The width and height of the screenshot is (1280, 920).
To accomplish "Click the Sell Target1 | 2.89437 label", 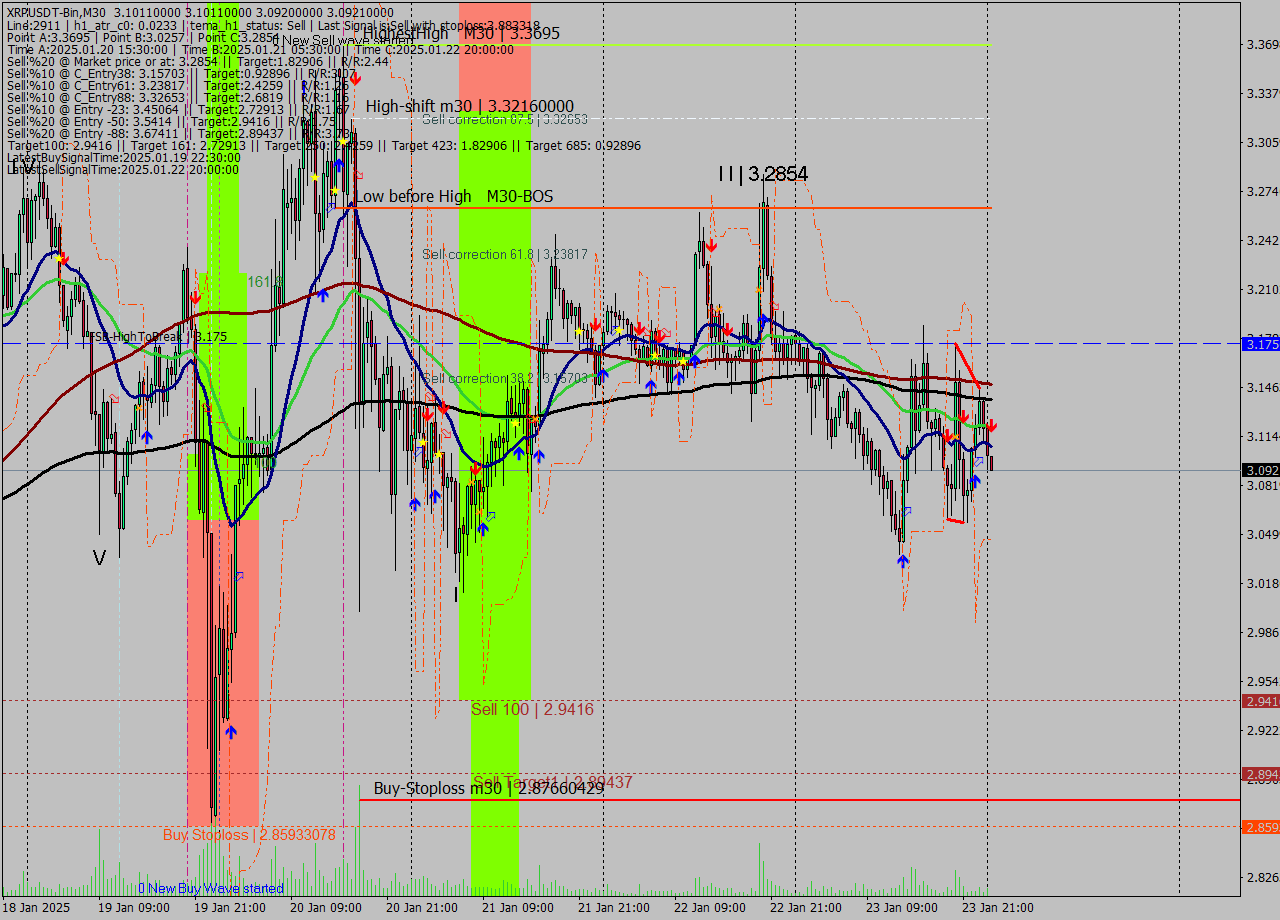I will 553,782.
